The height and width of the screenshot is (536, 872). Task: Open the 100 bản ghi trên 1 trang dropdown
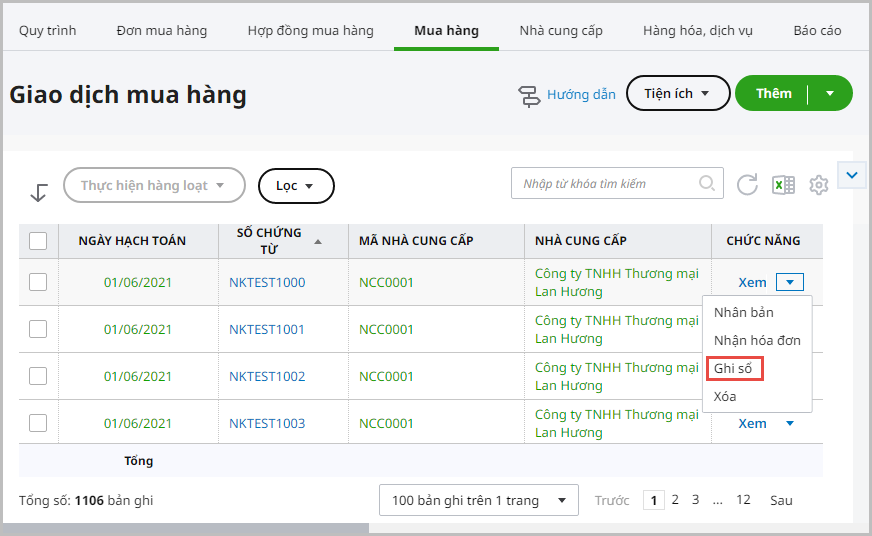click(478, 500)
